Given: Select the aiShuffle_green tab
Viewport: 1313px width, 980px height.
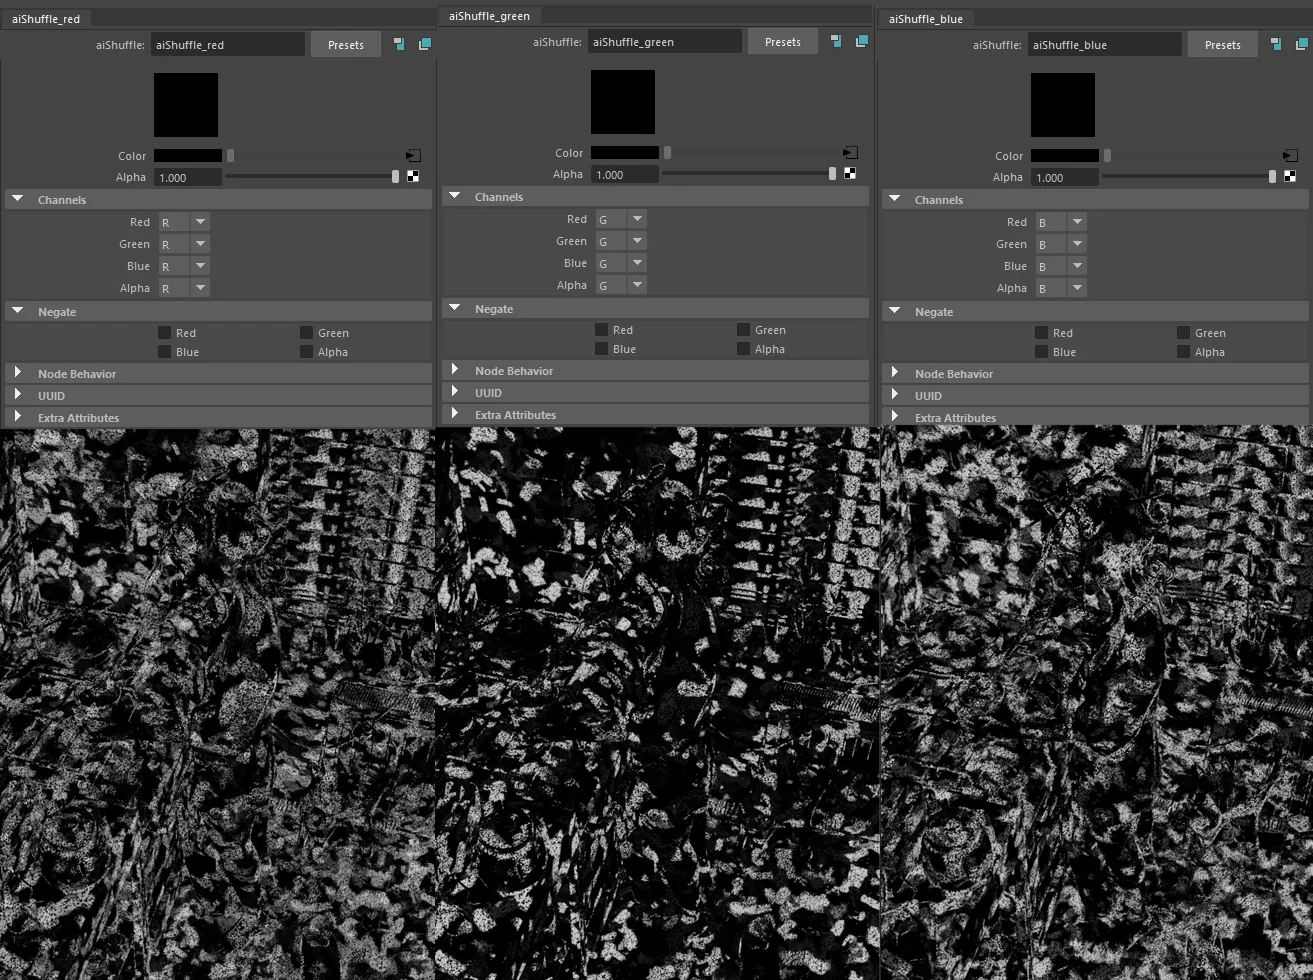Looking at the screenshot, I should point(489,16).
